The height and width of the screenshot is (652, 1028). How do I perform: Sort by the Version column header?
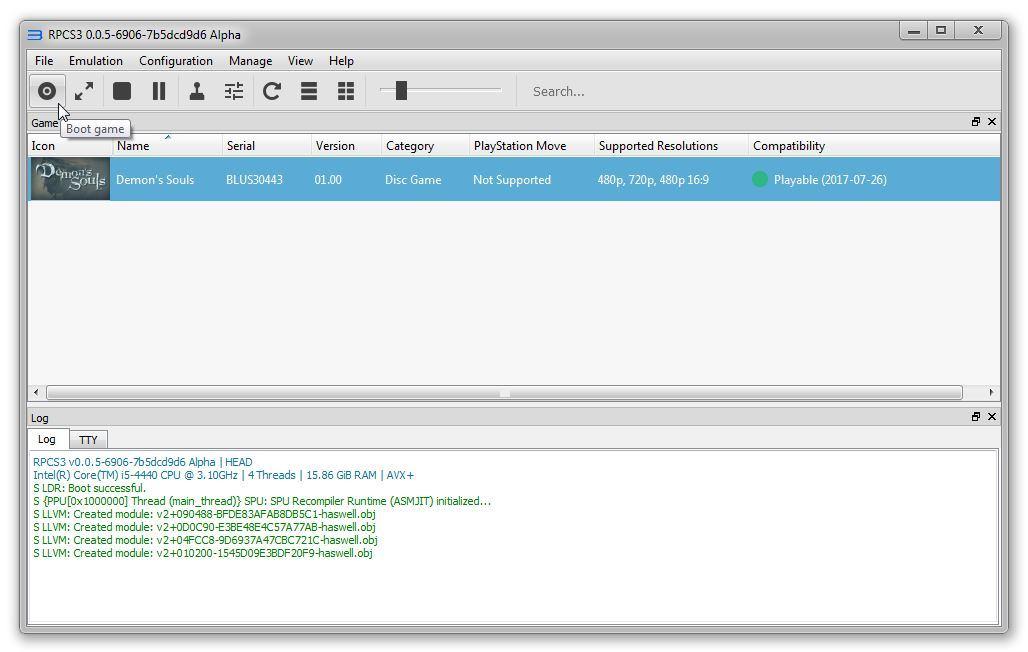tap(346, 146)
